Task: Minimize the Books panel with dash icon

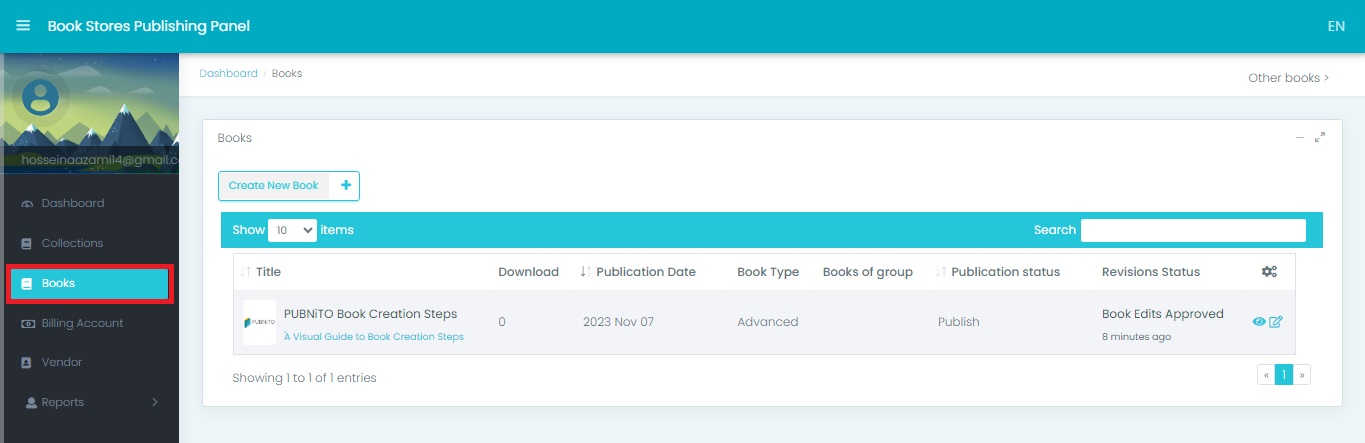Action: click(1300, 138)
